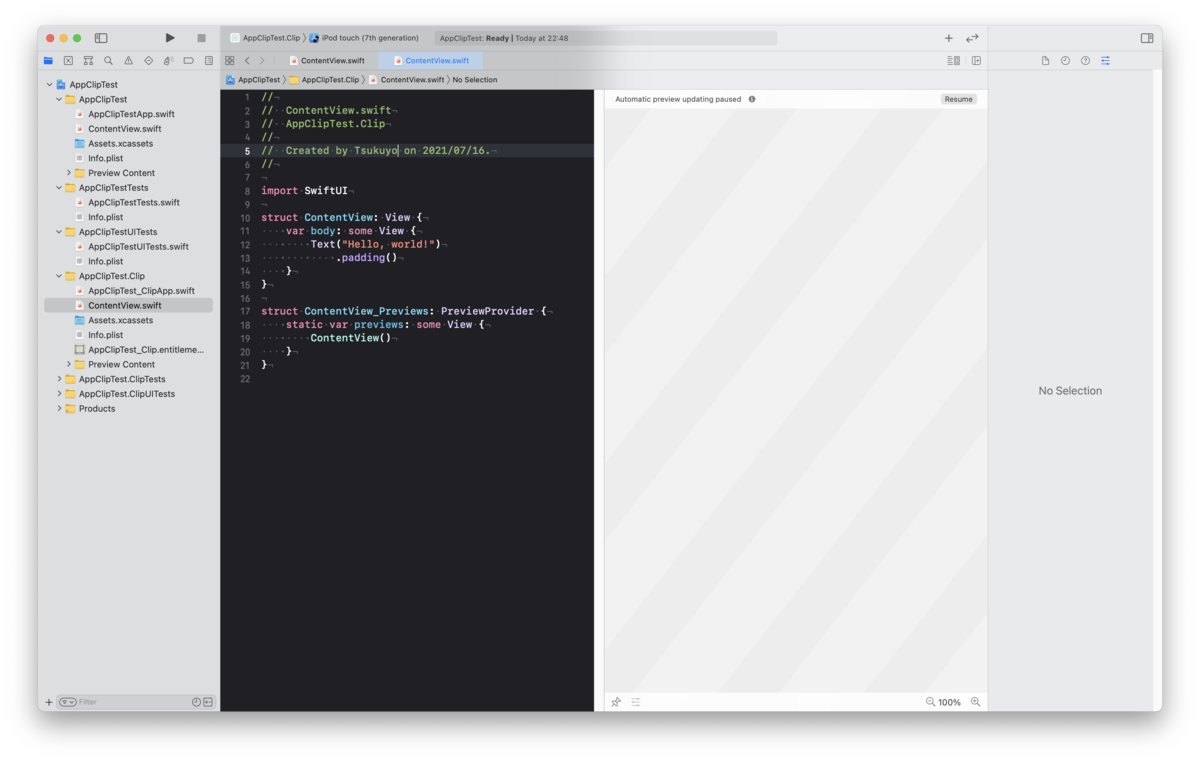The height and width of the screenshot is (761, 1200).
Task: Open the Debug navigator
Action: (168, 61)
